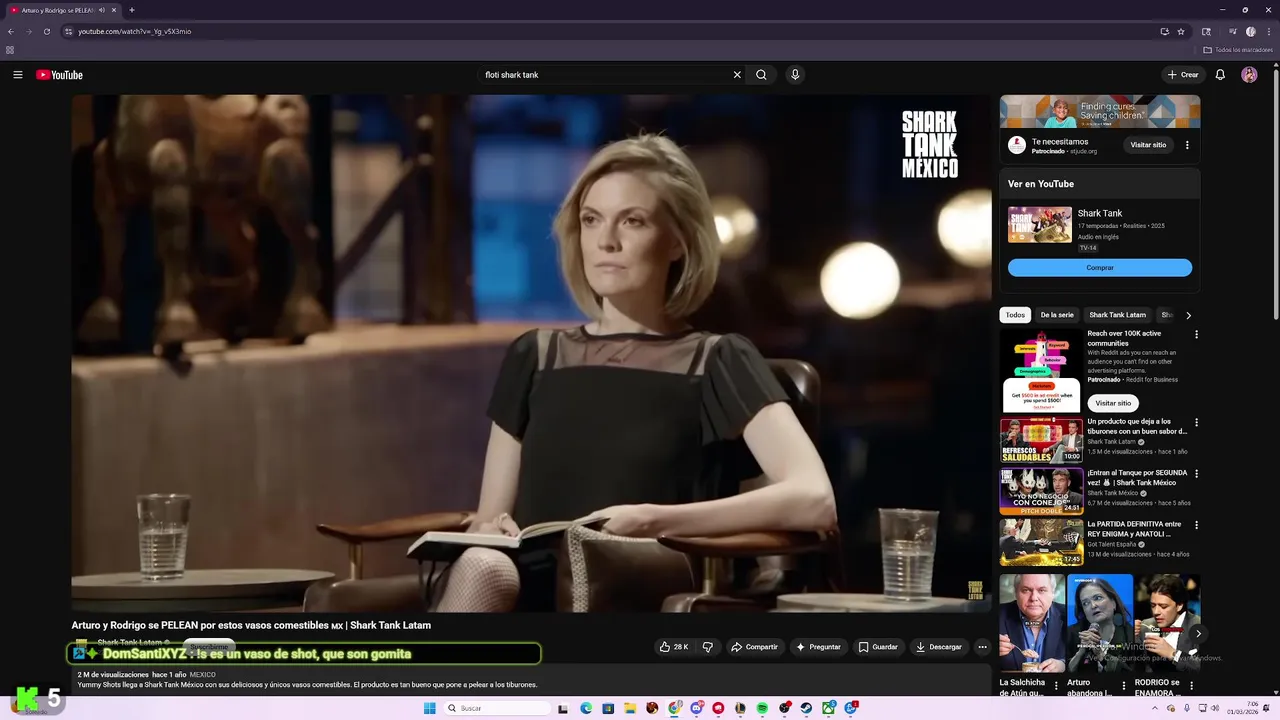Click the main video player frame

[531, 353]
